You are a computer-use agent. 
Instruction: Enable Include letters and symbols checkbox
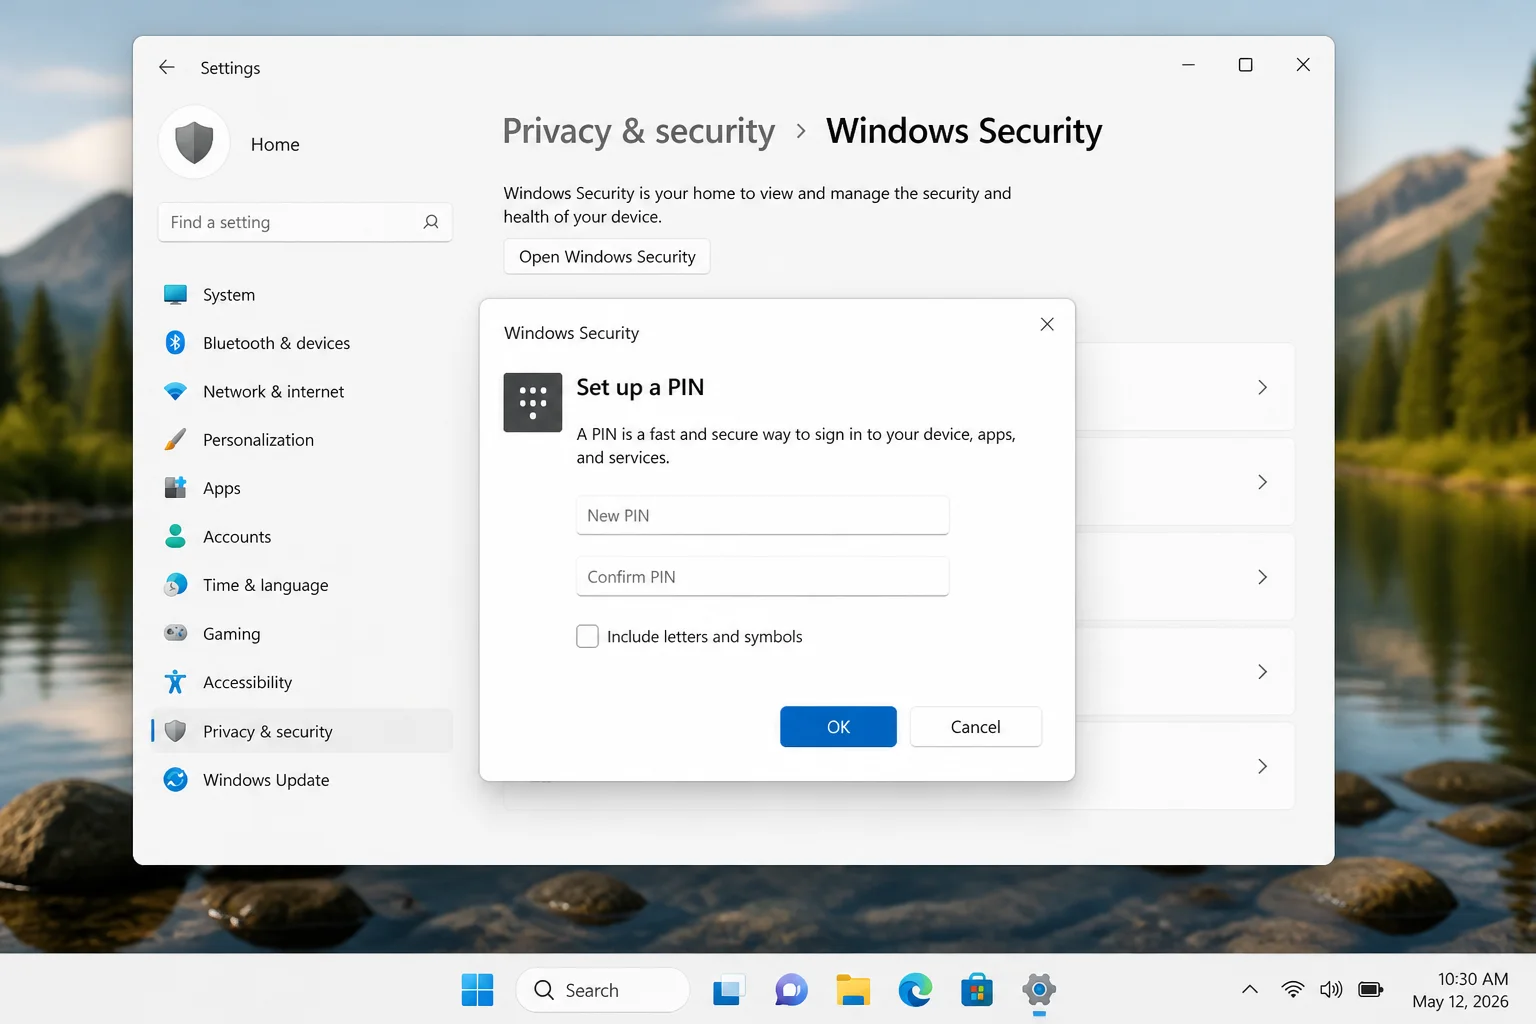[x=588, y=636]
